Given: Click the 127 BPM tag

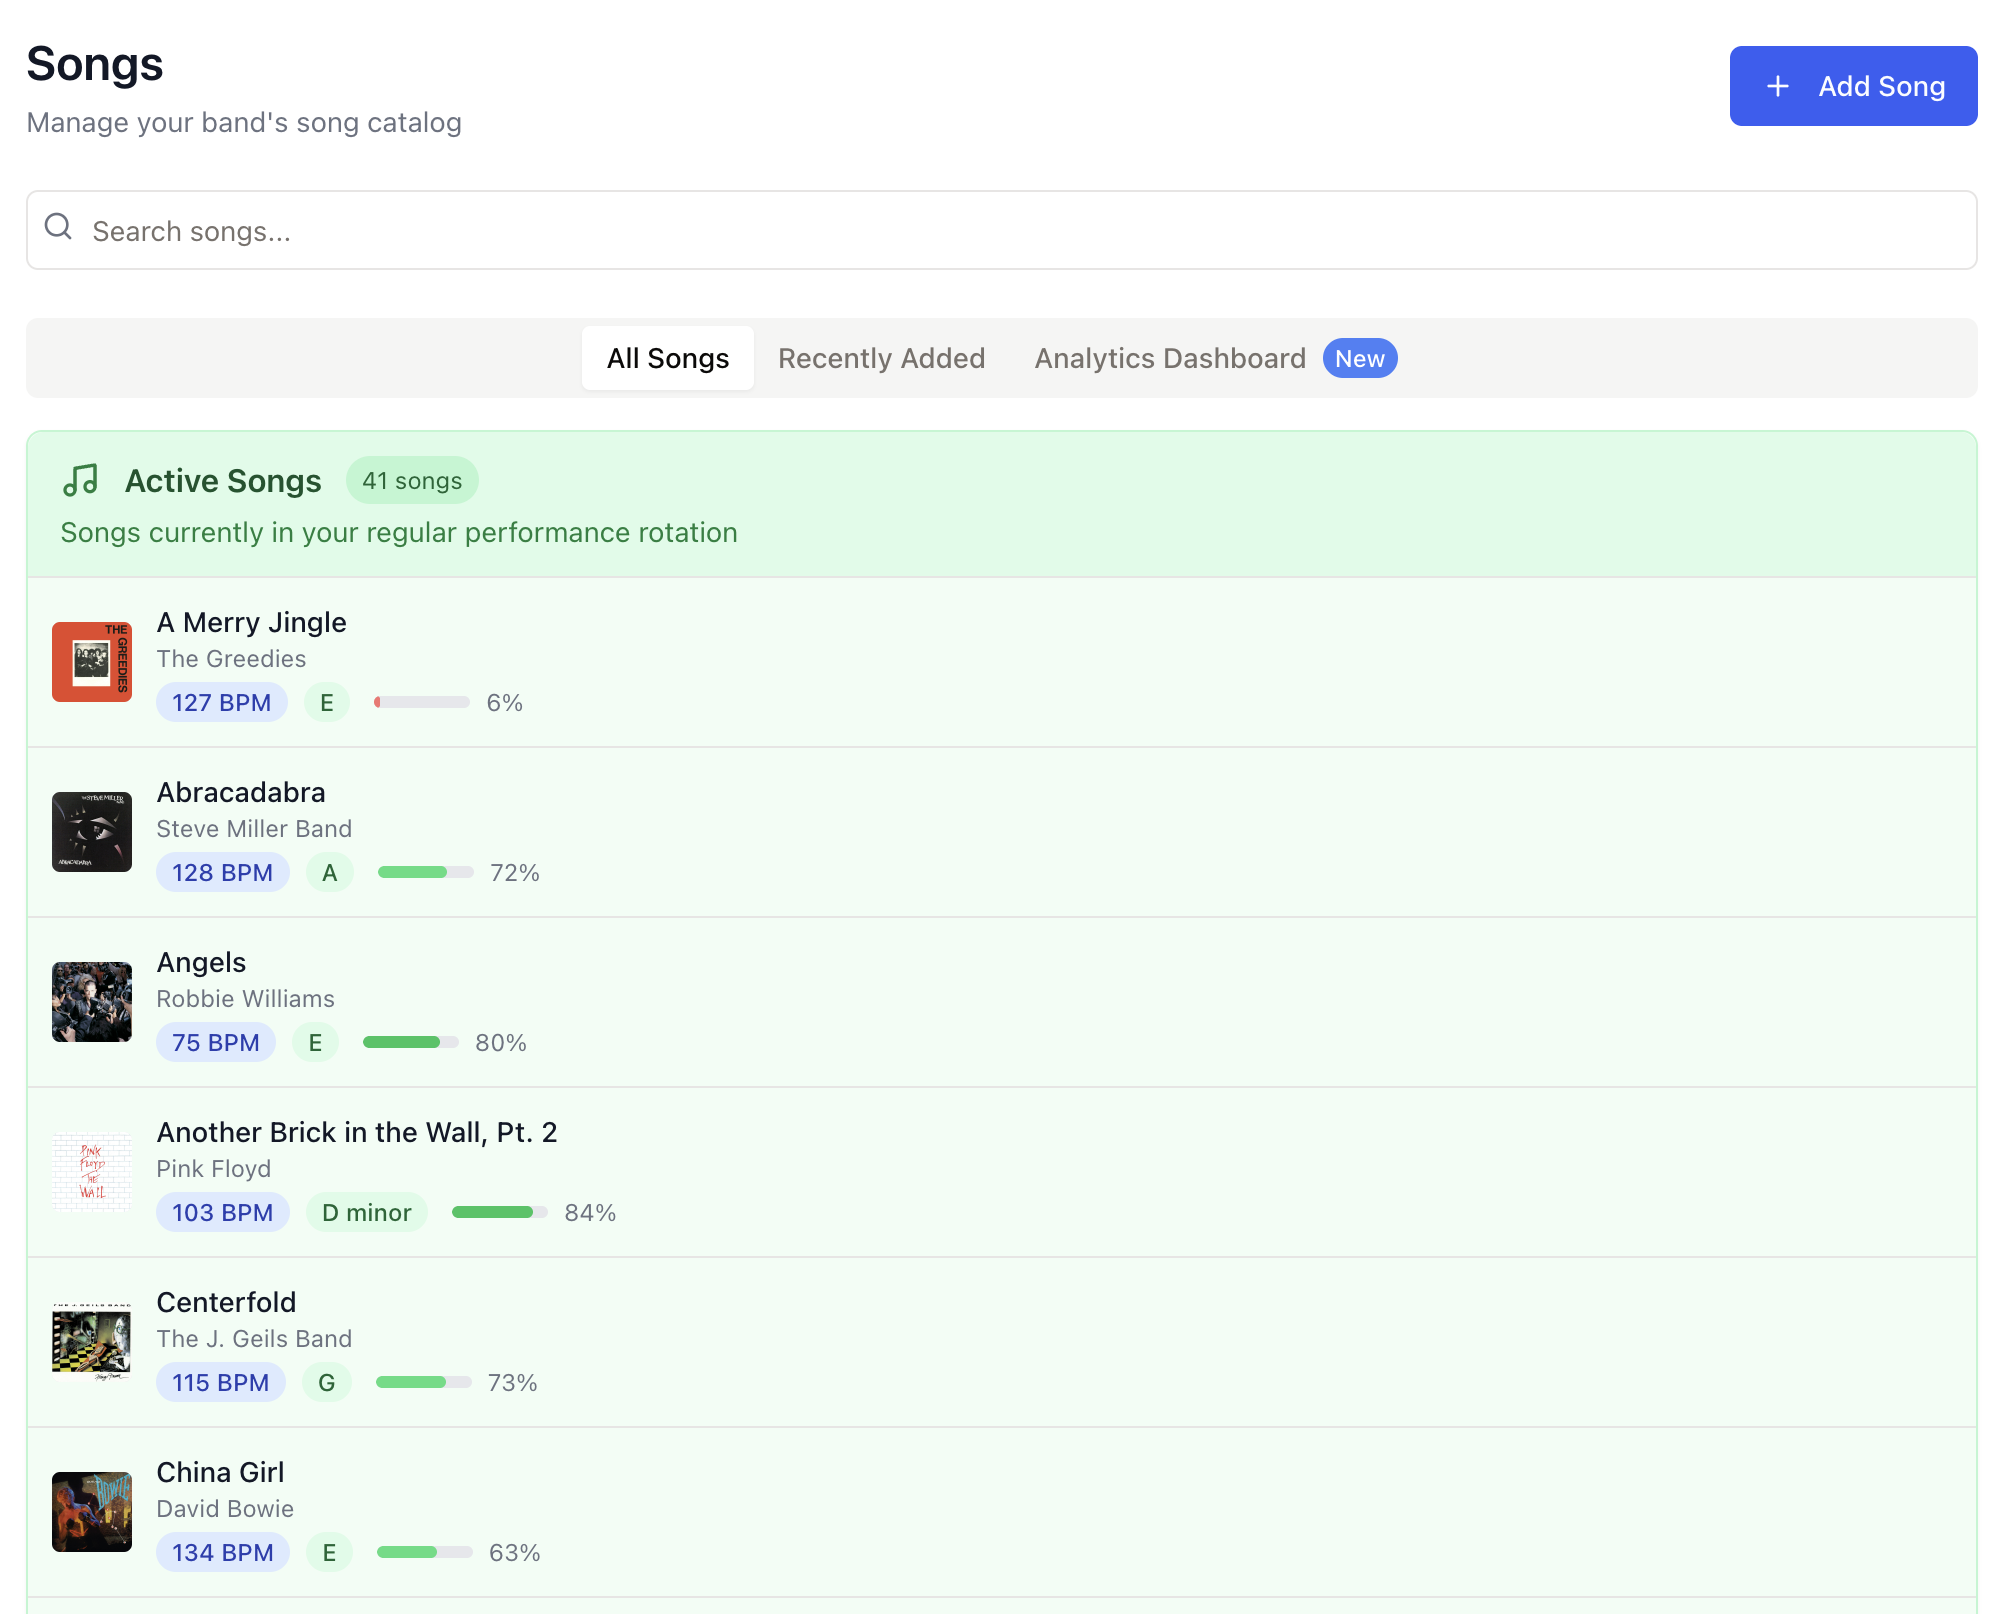Looking at the screenshot, I should 222,702.
